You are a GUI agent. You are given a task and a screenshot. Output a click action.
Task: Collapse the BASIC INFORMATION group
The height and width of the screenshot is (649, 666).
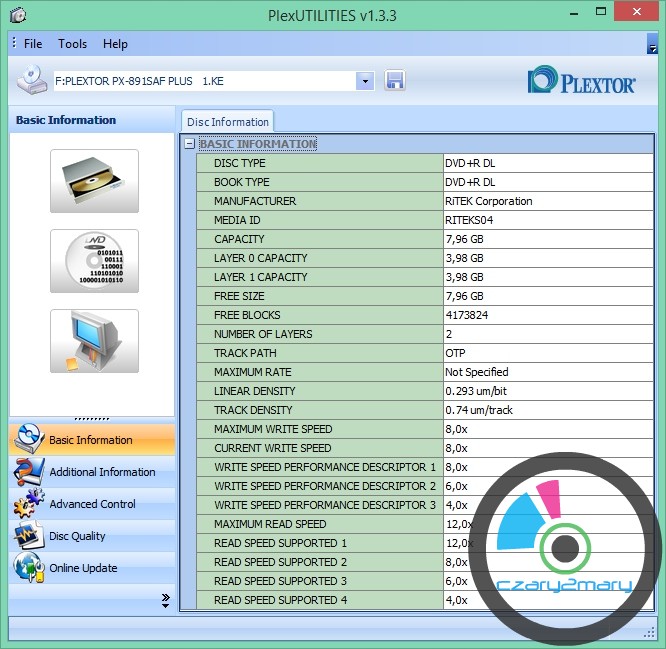pyautogui.click(x=189, y=144)
